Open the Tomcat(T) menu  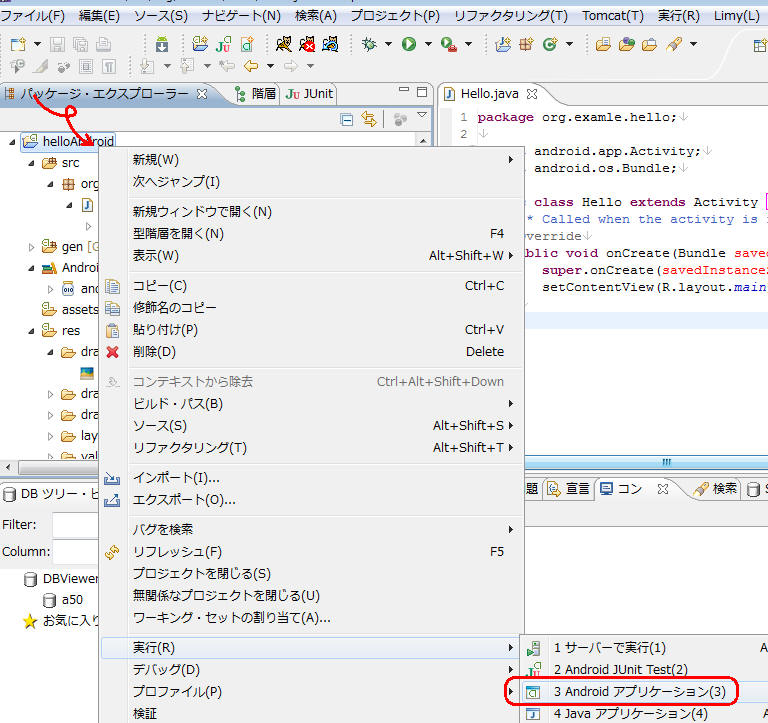point(612,16)
